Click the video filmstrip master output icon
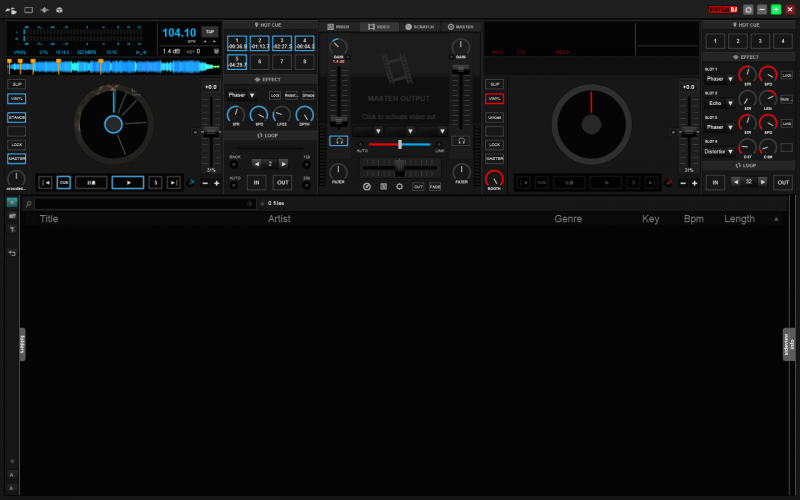 pyautogui.click(x=397, y=69)
